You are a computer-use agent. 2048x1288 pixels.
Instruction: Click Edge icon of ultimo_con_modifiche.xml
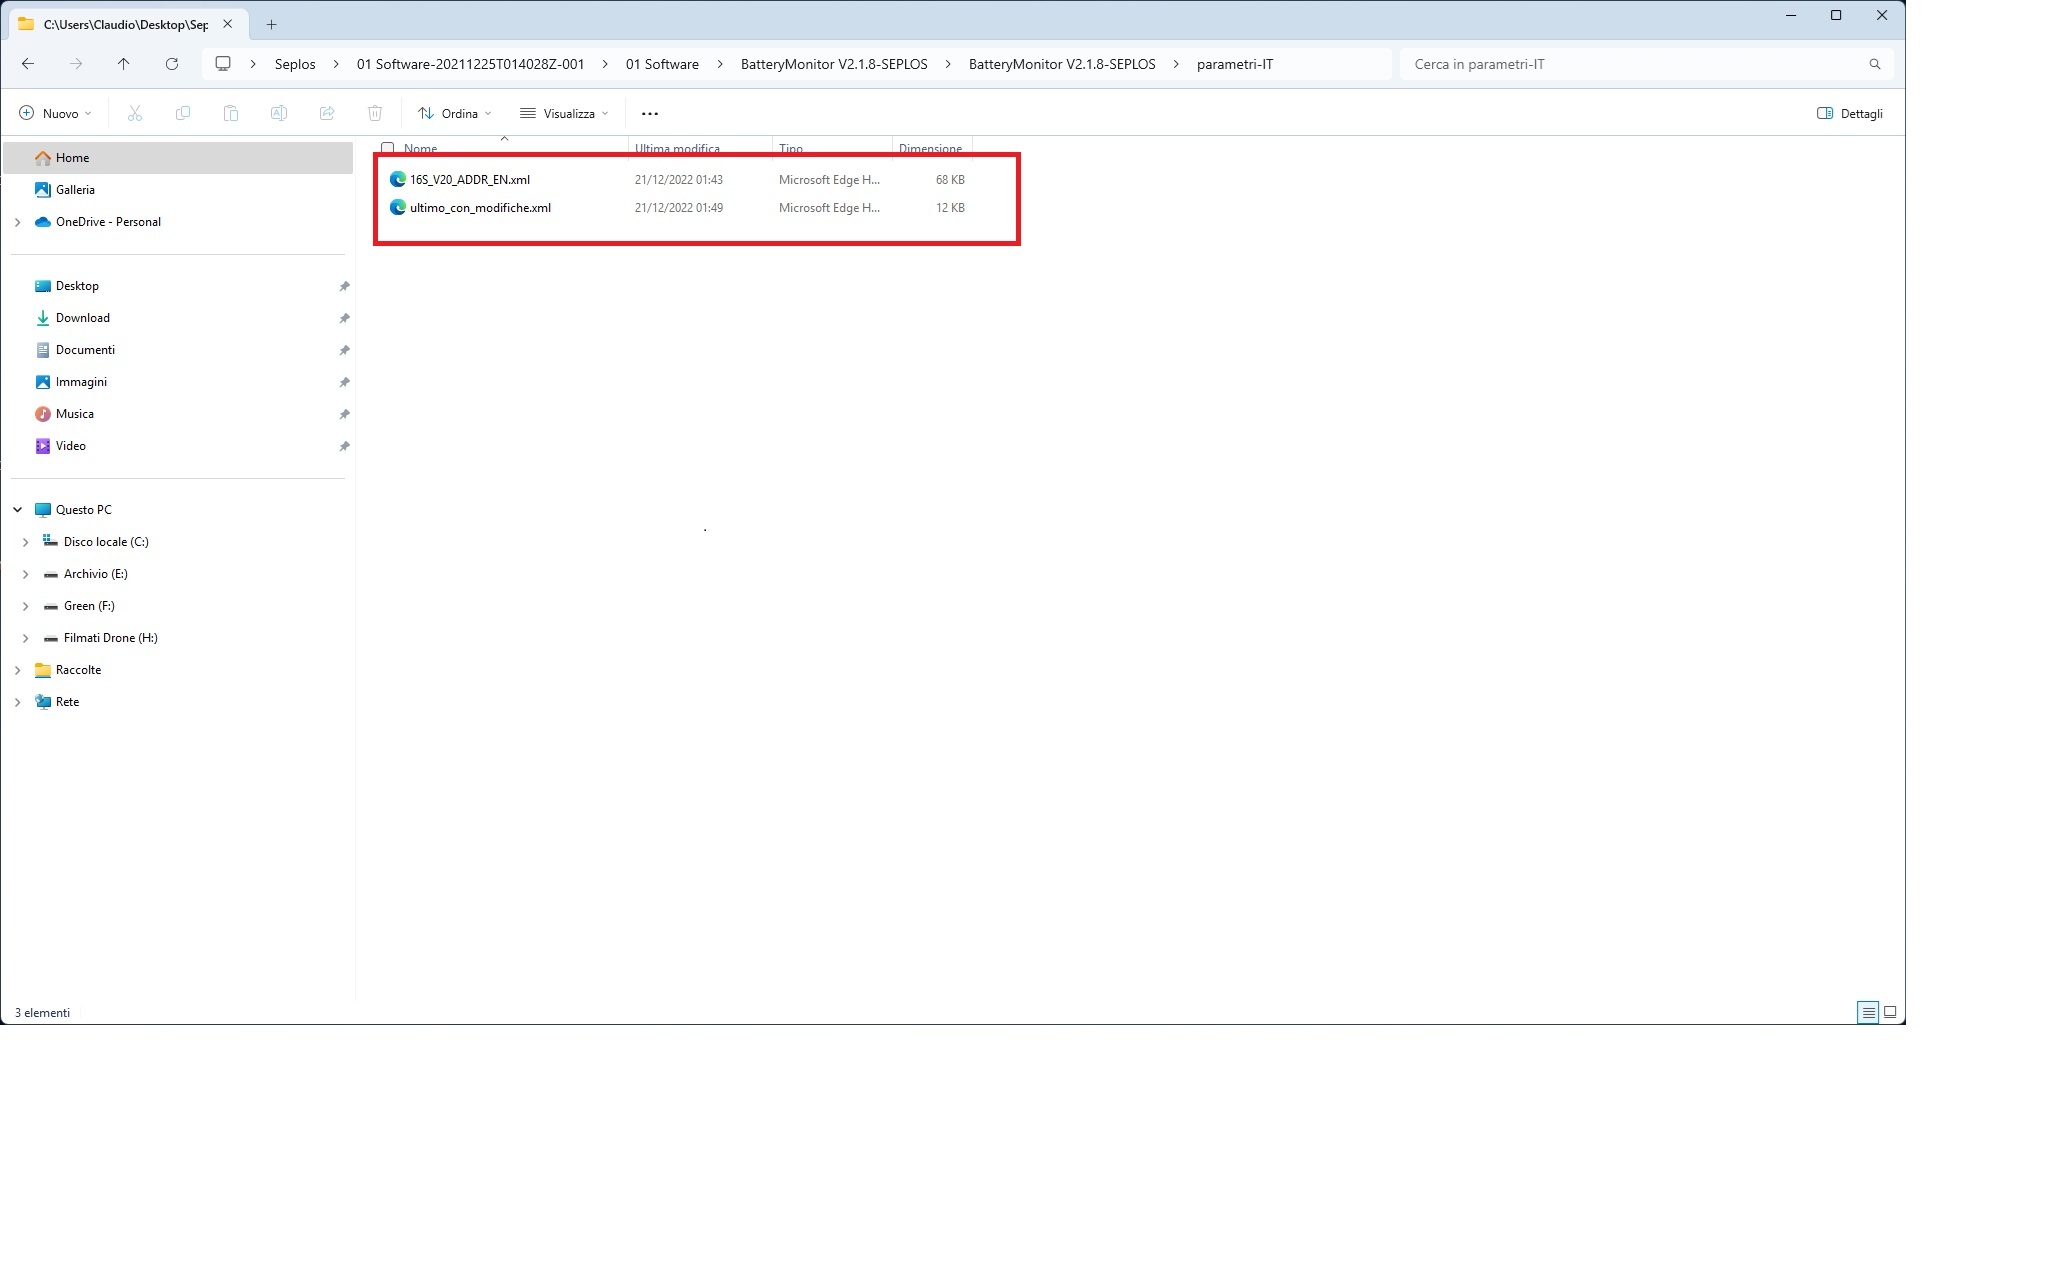click(398, 207)
